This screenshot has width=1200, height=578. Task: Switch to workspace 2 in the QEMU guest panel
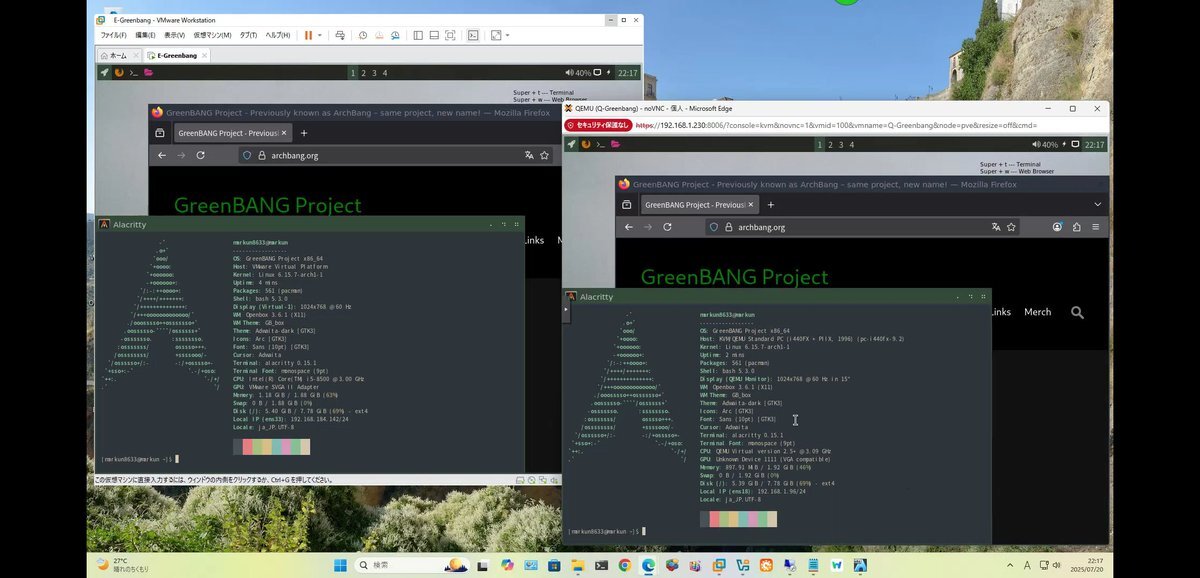[x=832, y=145]
